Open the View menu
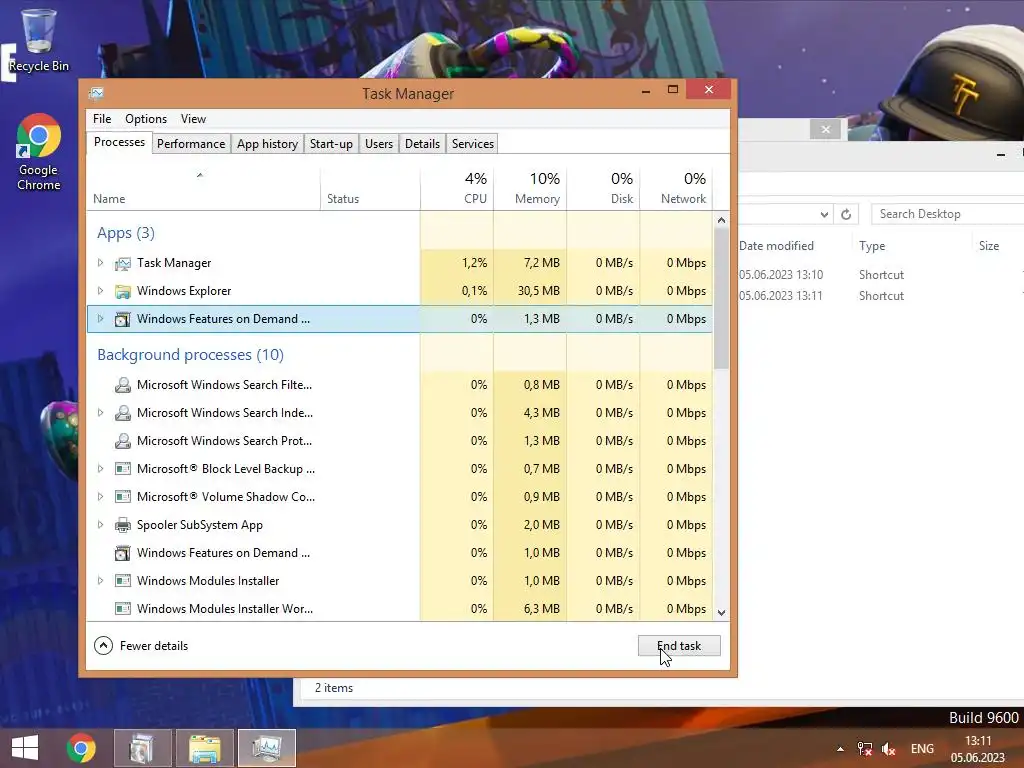1024x768 pixels. coord(193,119)
